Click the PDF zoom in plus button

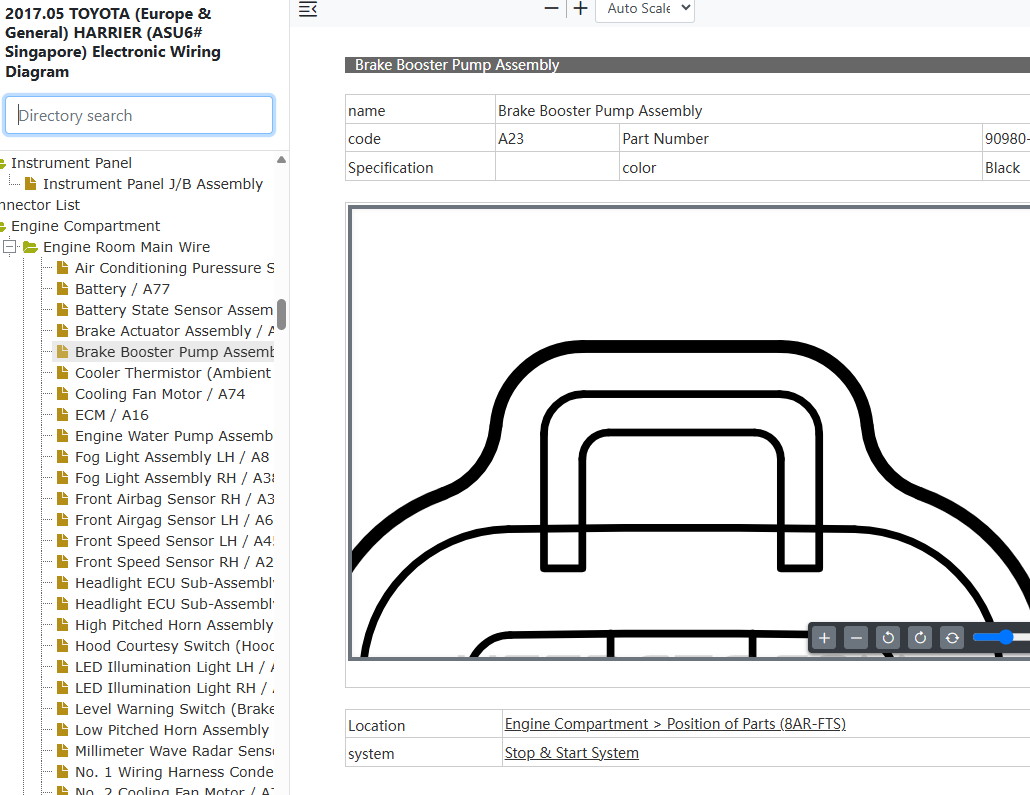(x=580, y=9)
